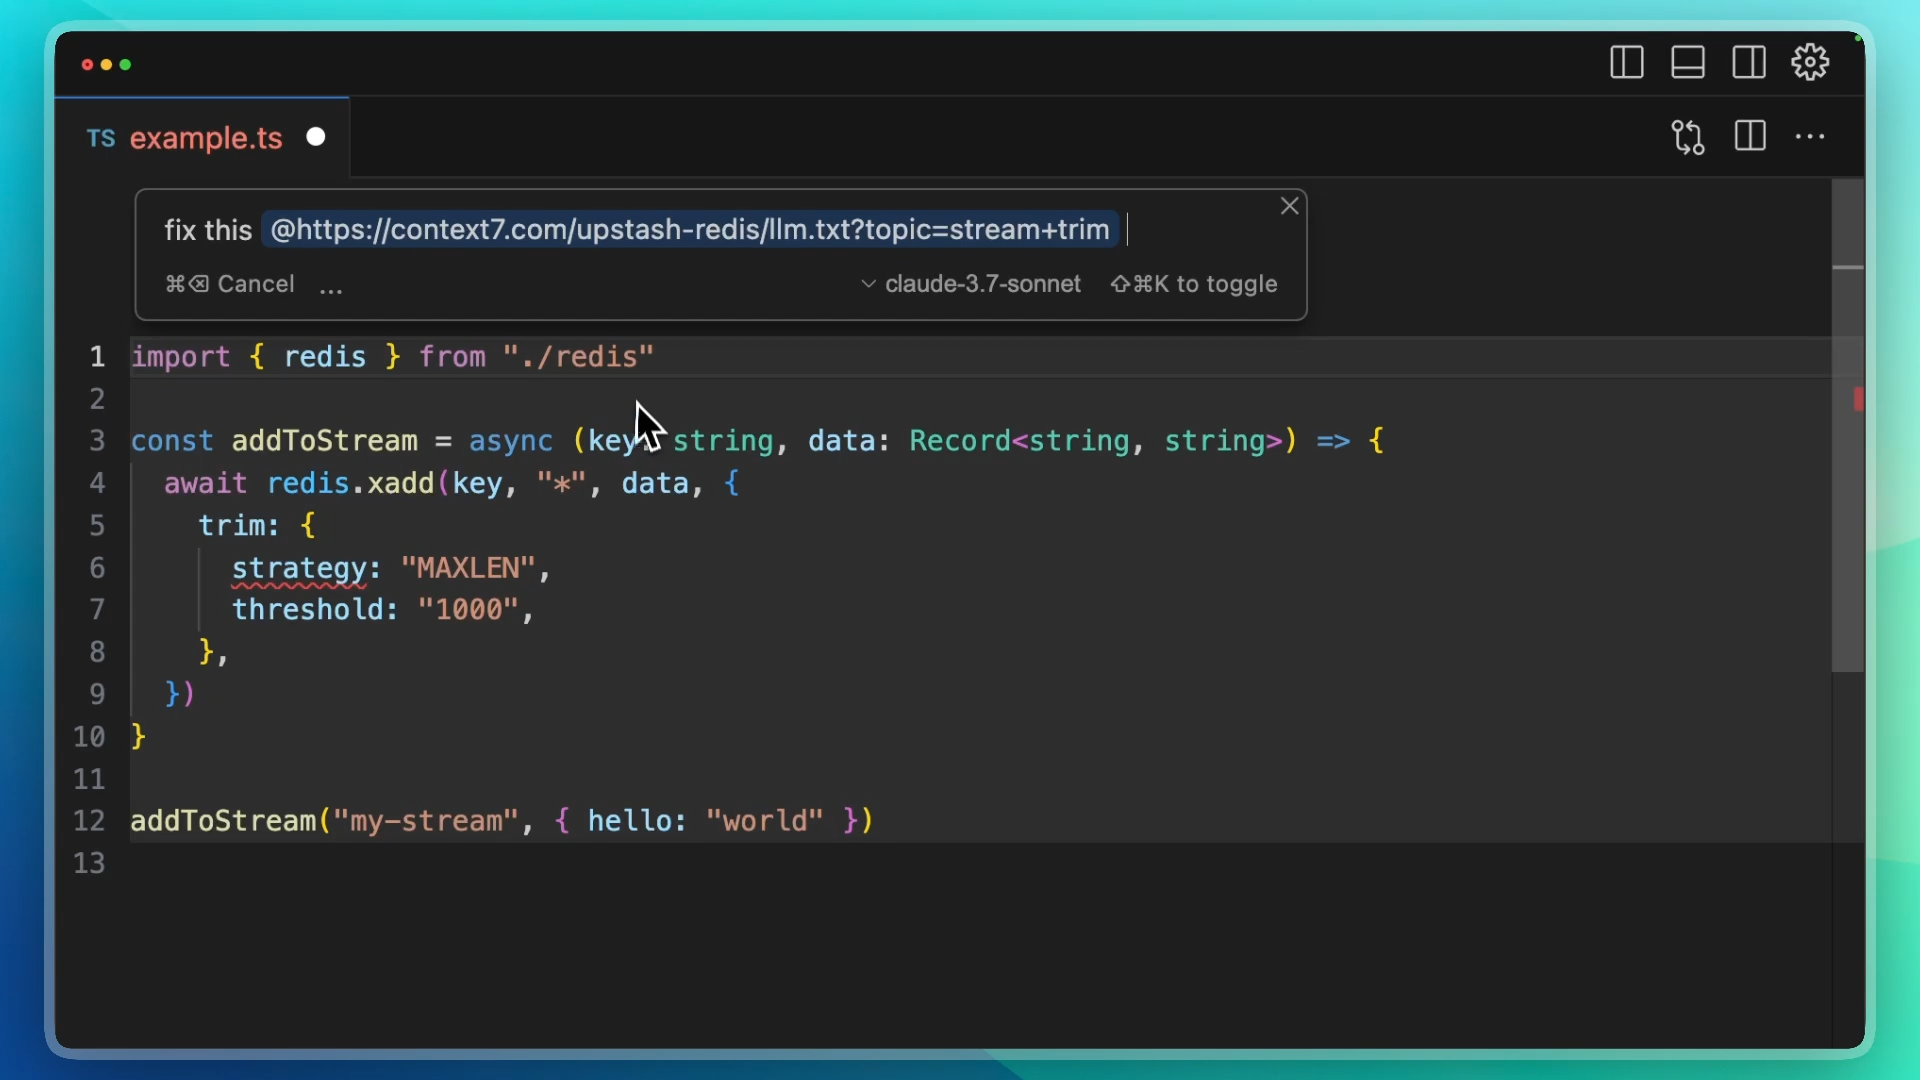Click the prompt input field after the URL
The width and height of the screenshot is (1920, 1080).
(1200, 230)
